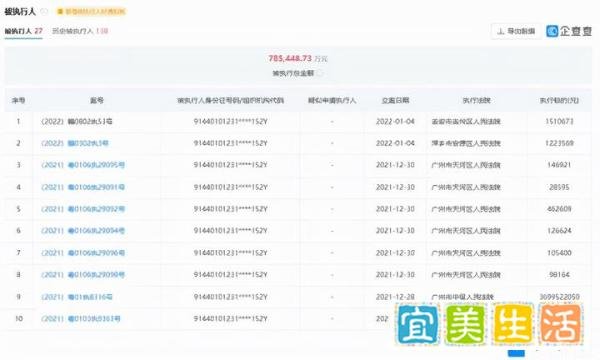Click row 2 filing date 2022-01-04

coord(395,143)
